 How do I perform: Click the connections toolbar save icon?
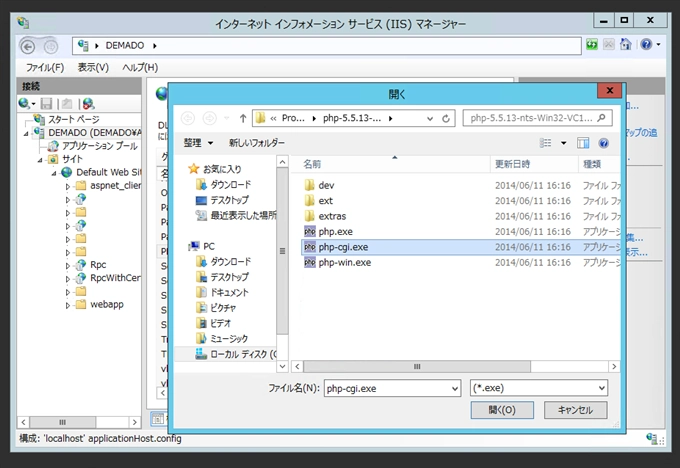click(46, 104)
